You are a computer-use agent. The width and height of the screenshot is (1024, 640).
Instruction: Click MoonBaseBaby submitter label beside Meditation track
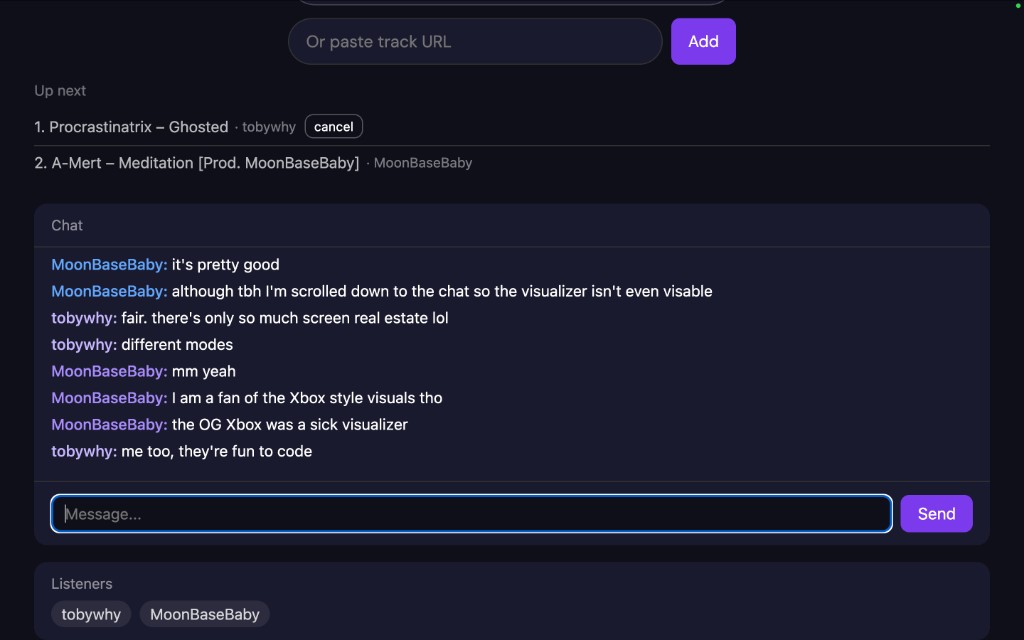[x=422, y=163]
